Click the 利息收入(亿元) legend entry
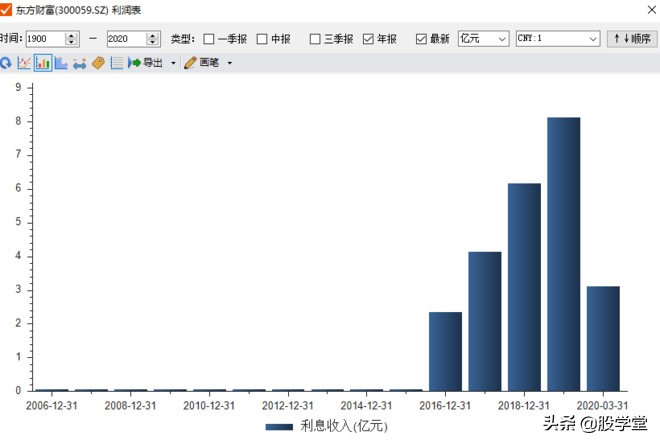 click(327, 426)
